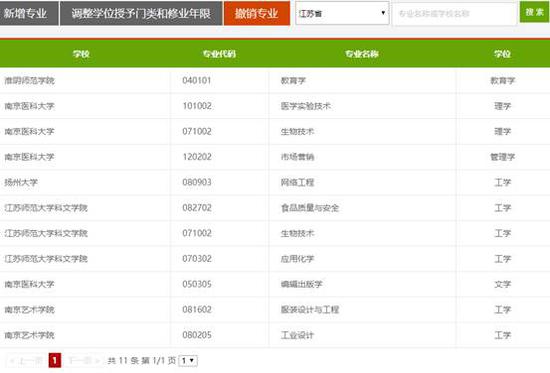Switch to the 新增专业 tab
Screen dimensions: 550x373
coord(29,13)
